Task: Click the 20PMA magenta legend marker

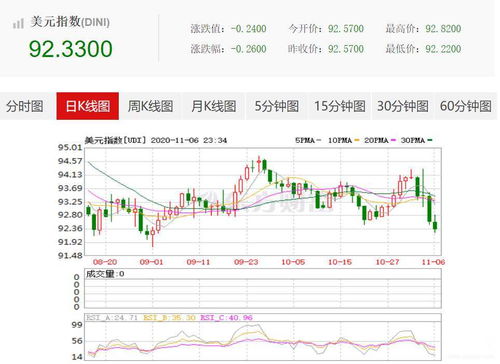Action: pyautogui.click(x=393, y=140)
